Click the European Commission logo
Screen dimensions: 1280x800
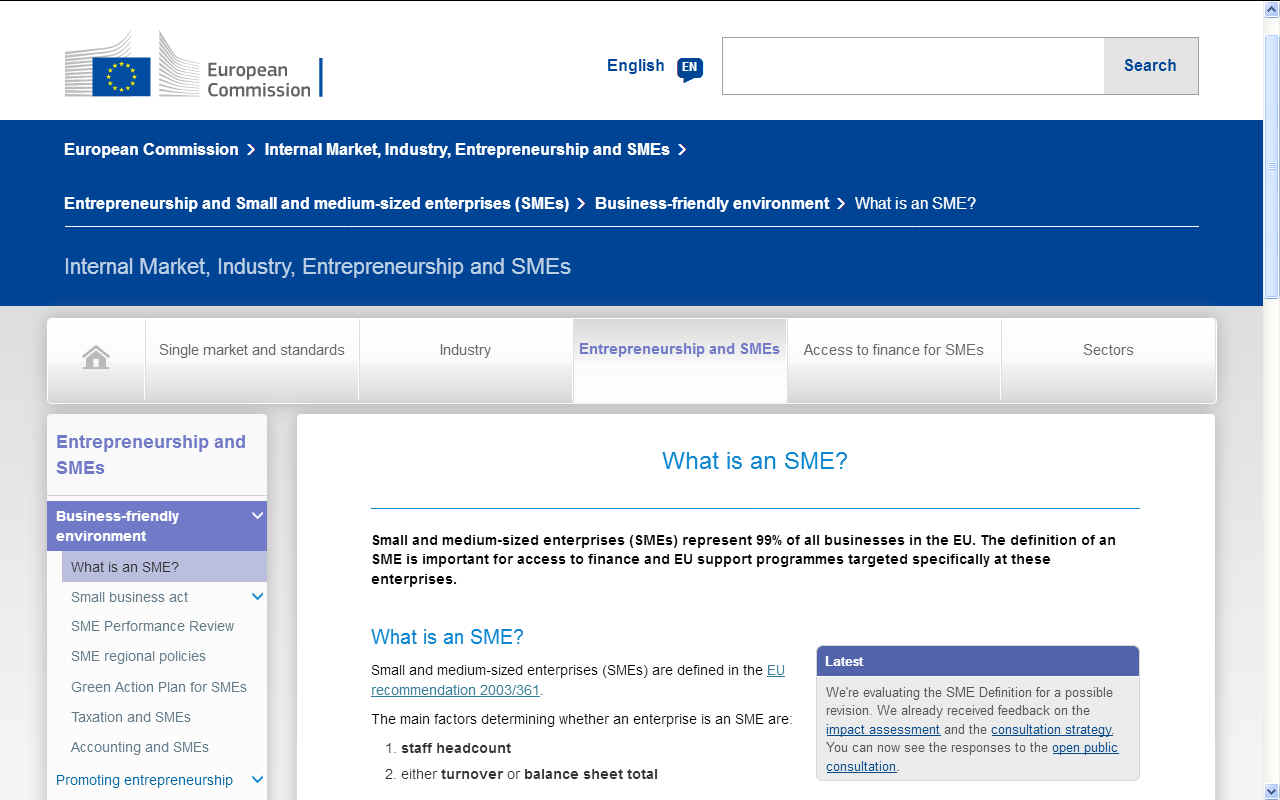point(193,65)
